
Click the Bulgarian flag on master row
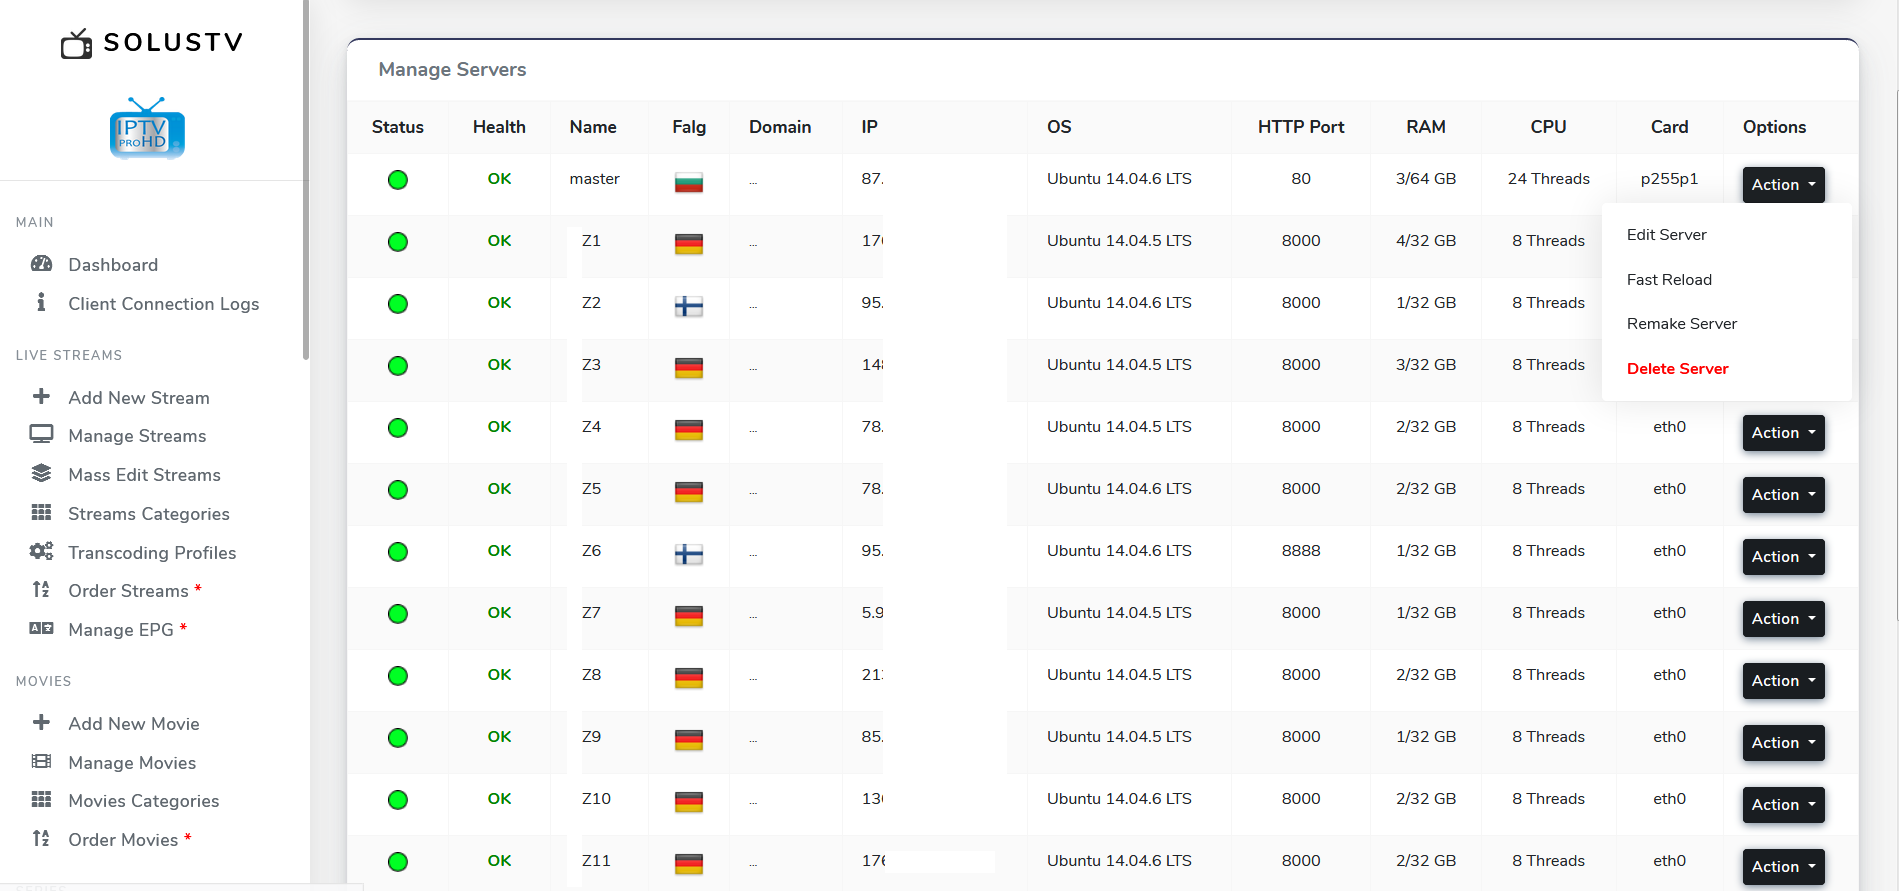(688, 182)
